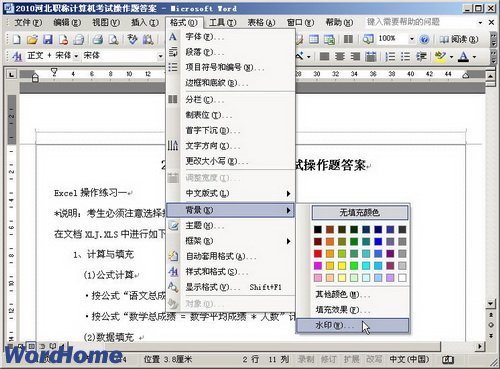Click the Research icon in toolbar
The height and width of the screenshot is (369, 500).
point(148,40)
